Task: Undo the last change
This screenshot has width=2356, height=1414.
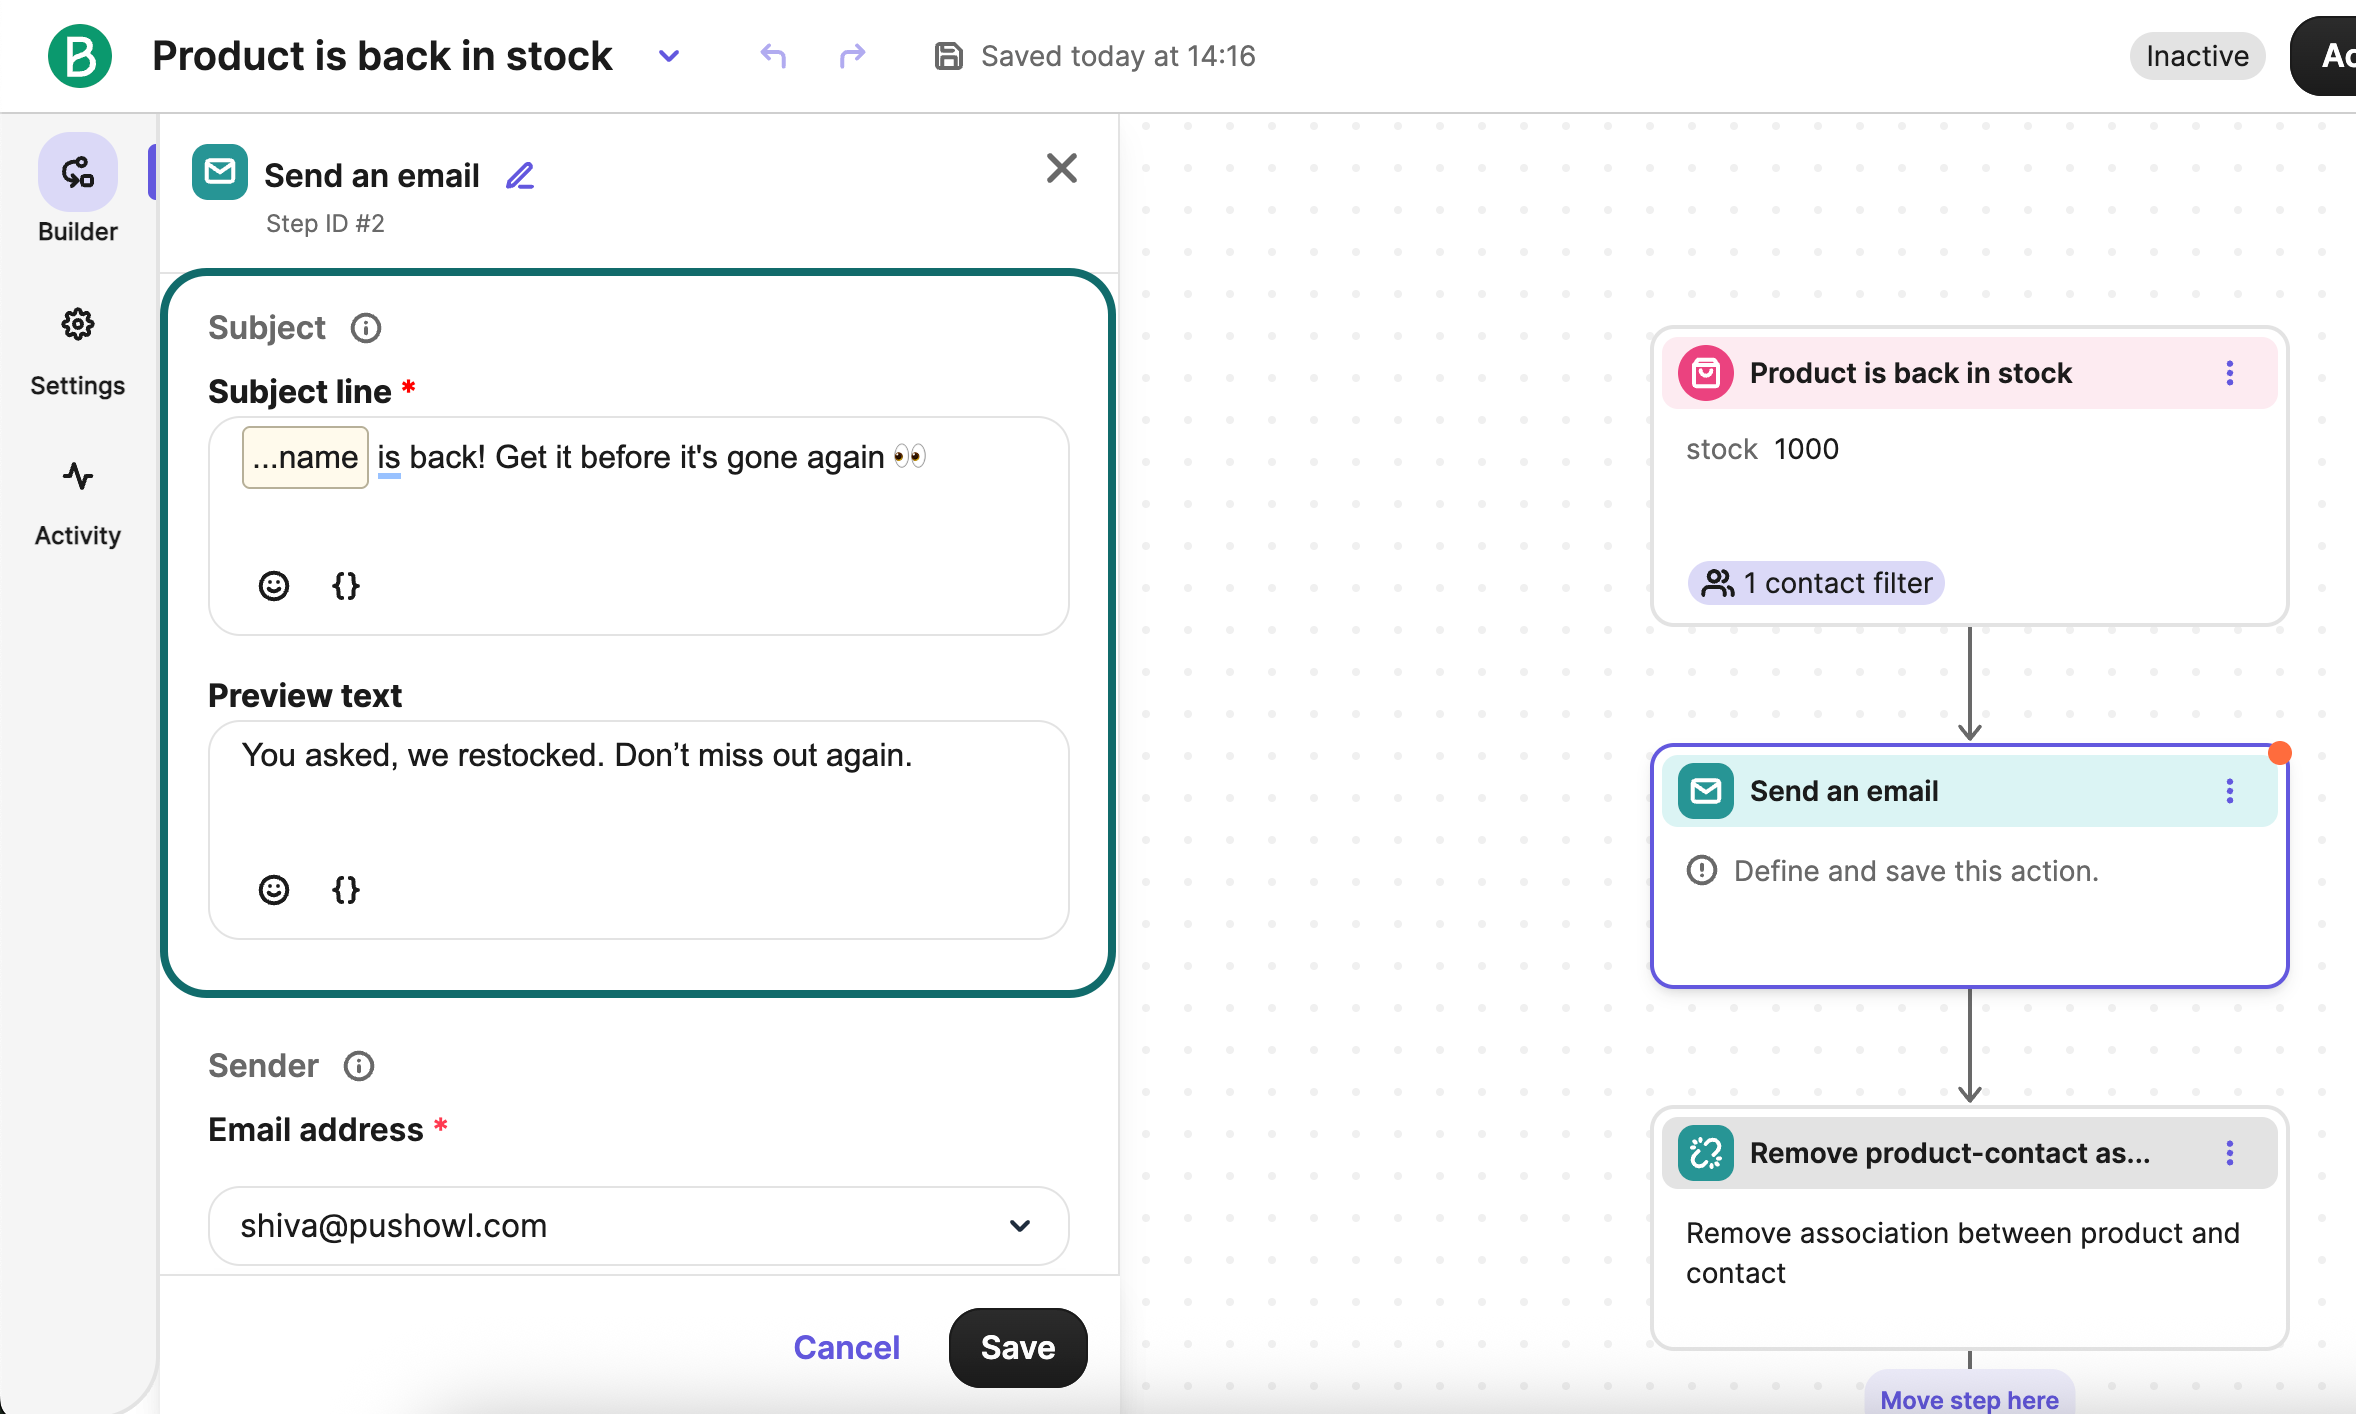Action: (x=771, y=56)
